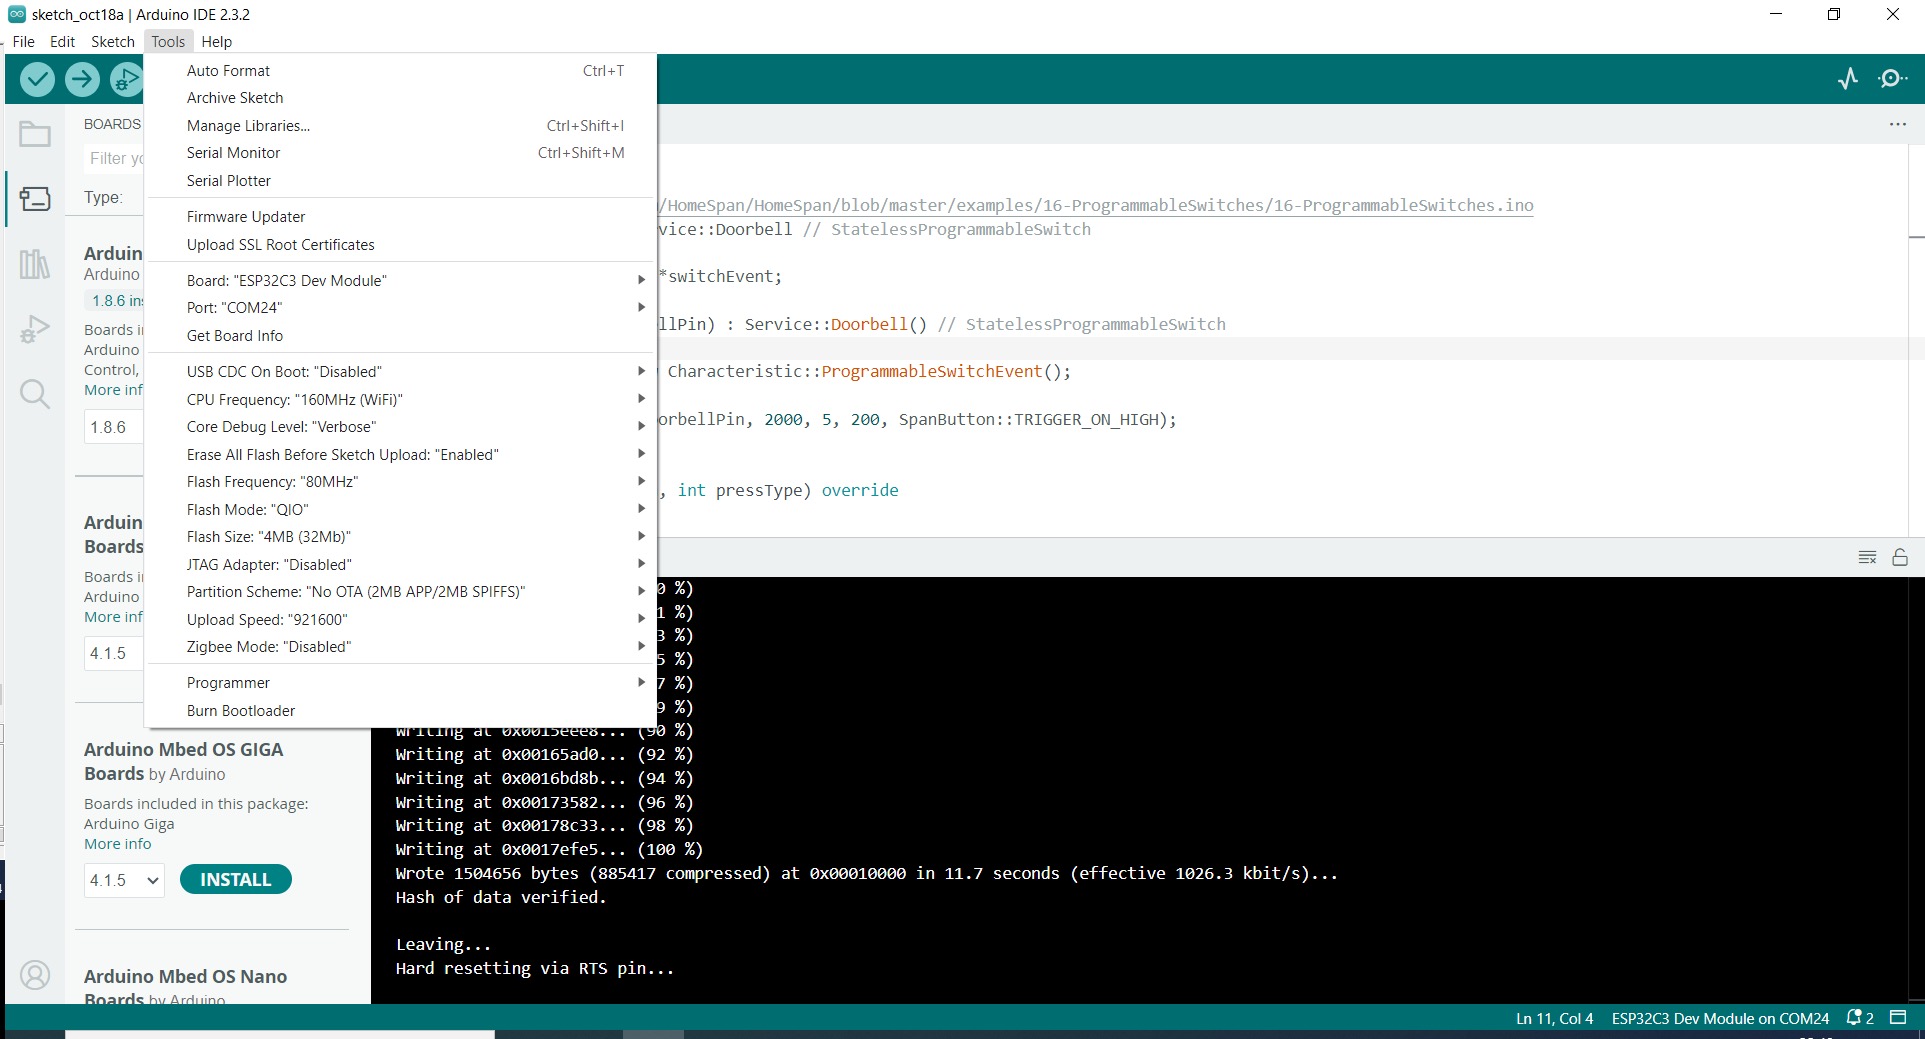1925x1039 pixels.
Task: Click the editor vertical scrollbar
Action: point(1917,340)
